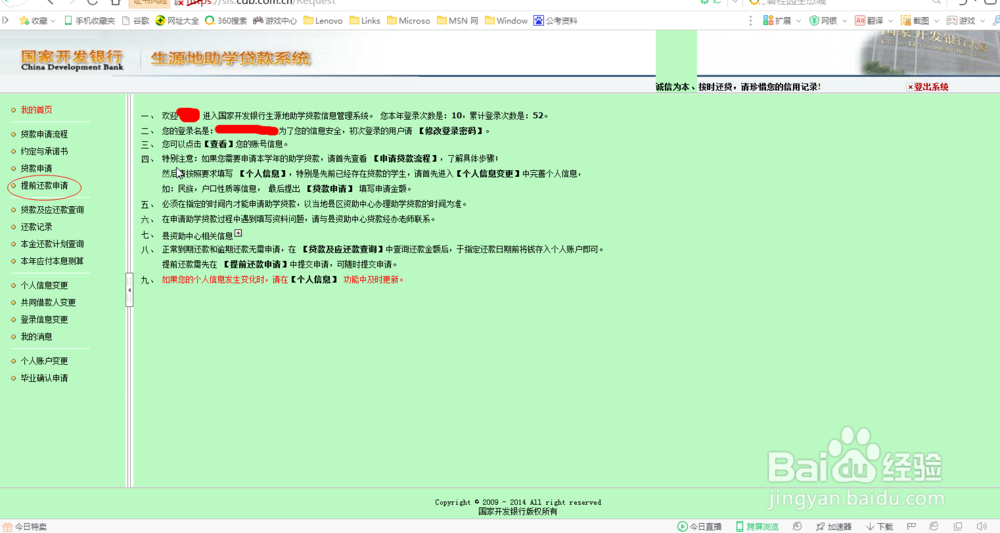The width and height of the screenshot is (1000, 533).
Task: Open 提前还款申请 in the sidebar
Action: pos(44,186)
